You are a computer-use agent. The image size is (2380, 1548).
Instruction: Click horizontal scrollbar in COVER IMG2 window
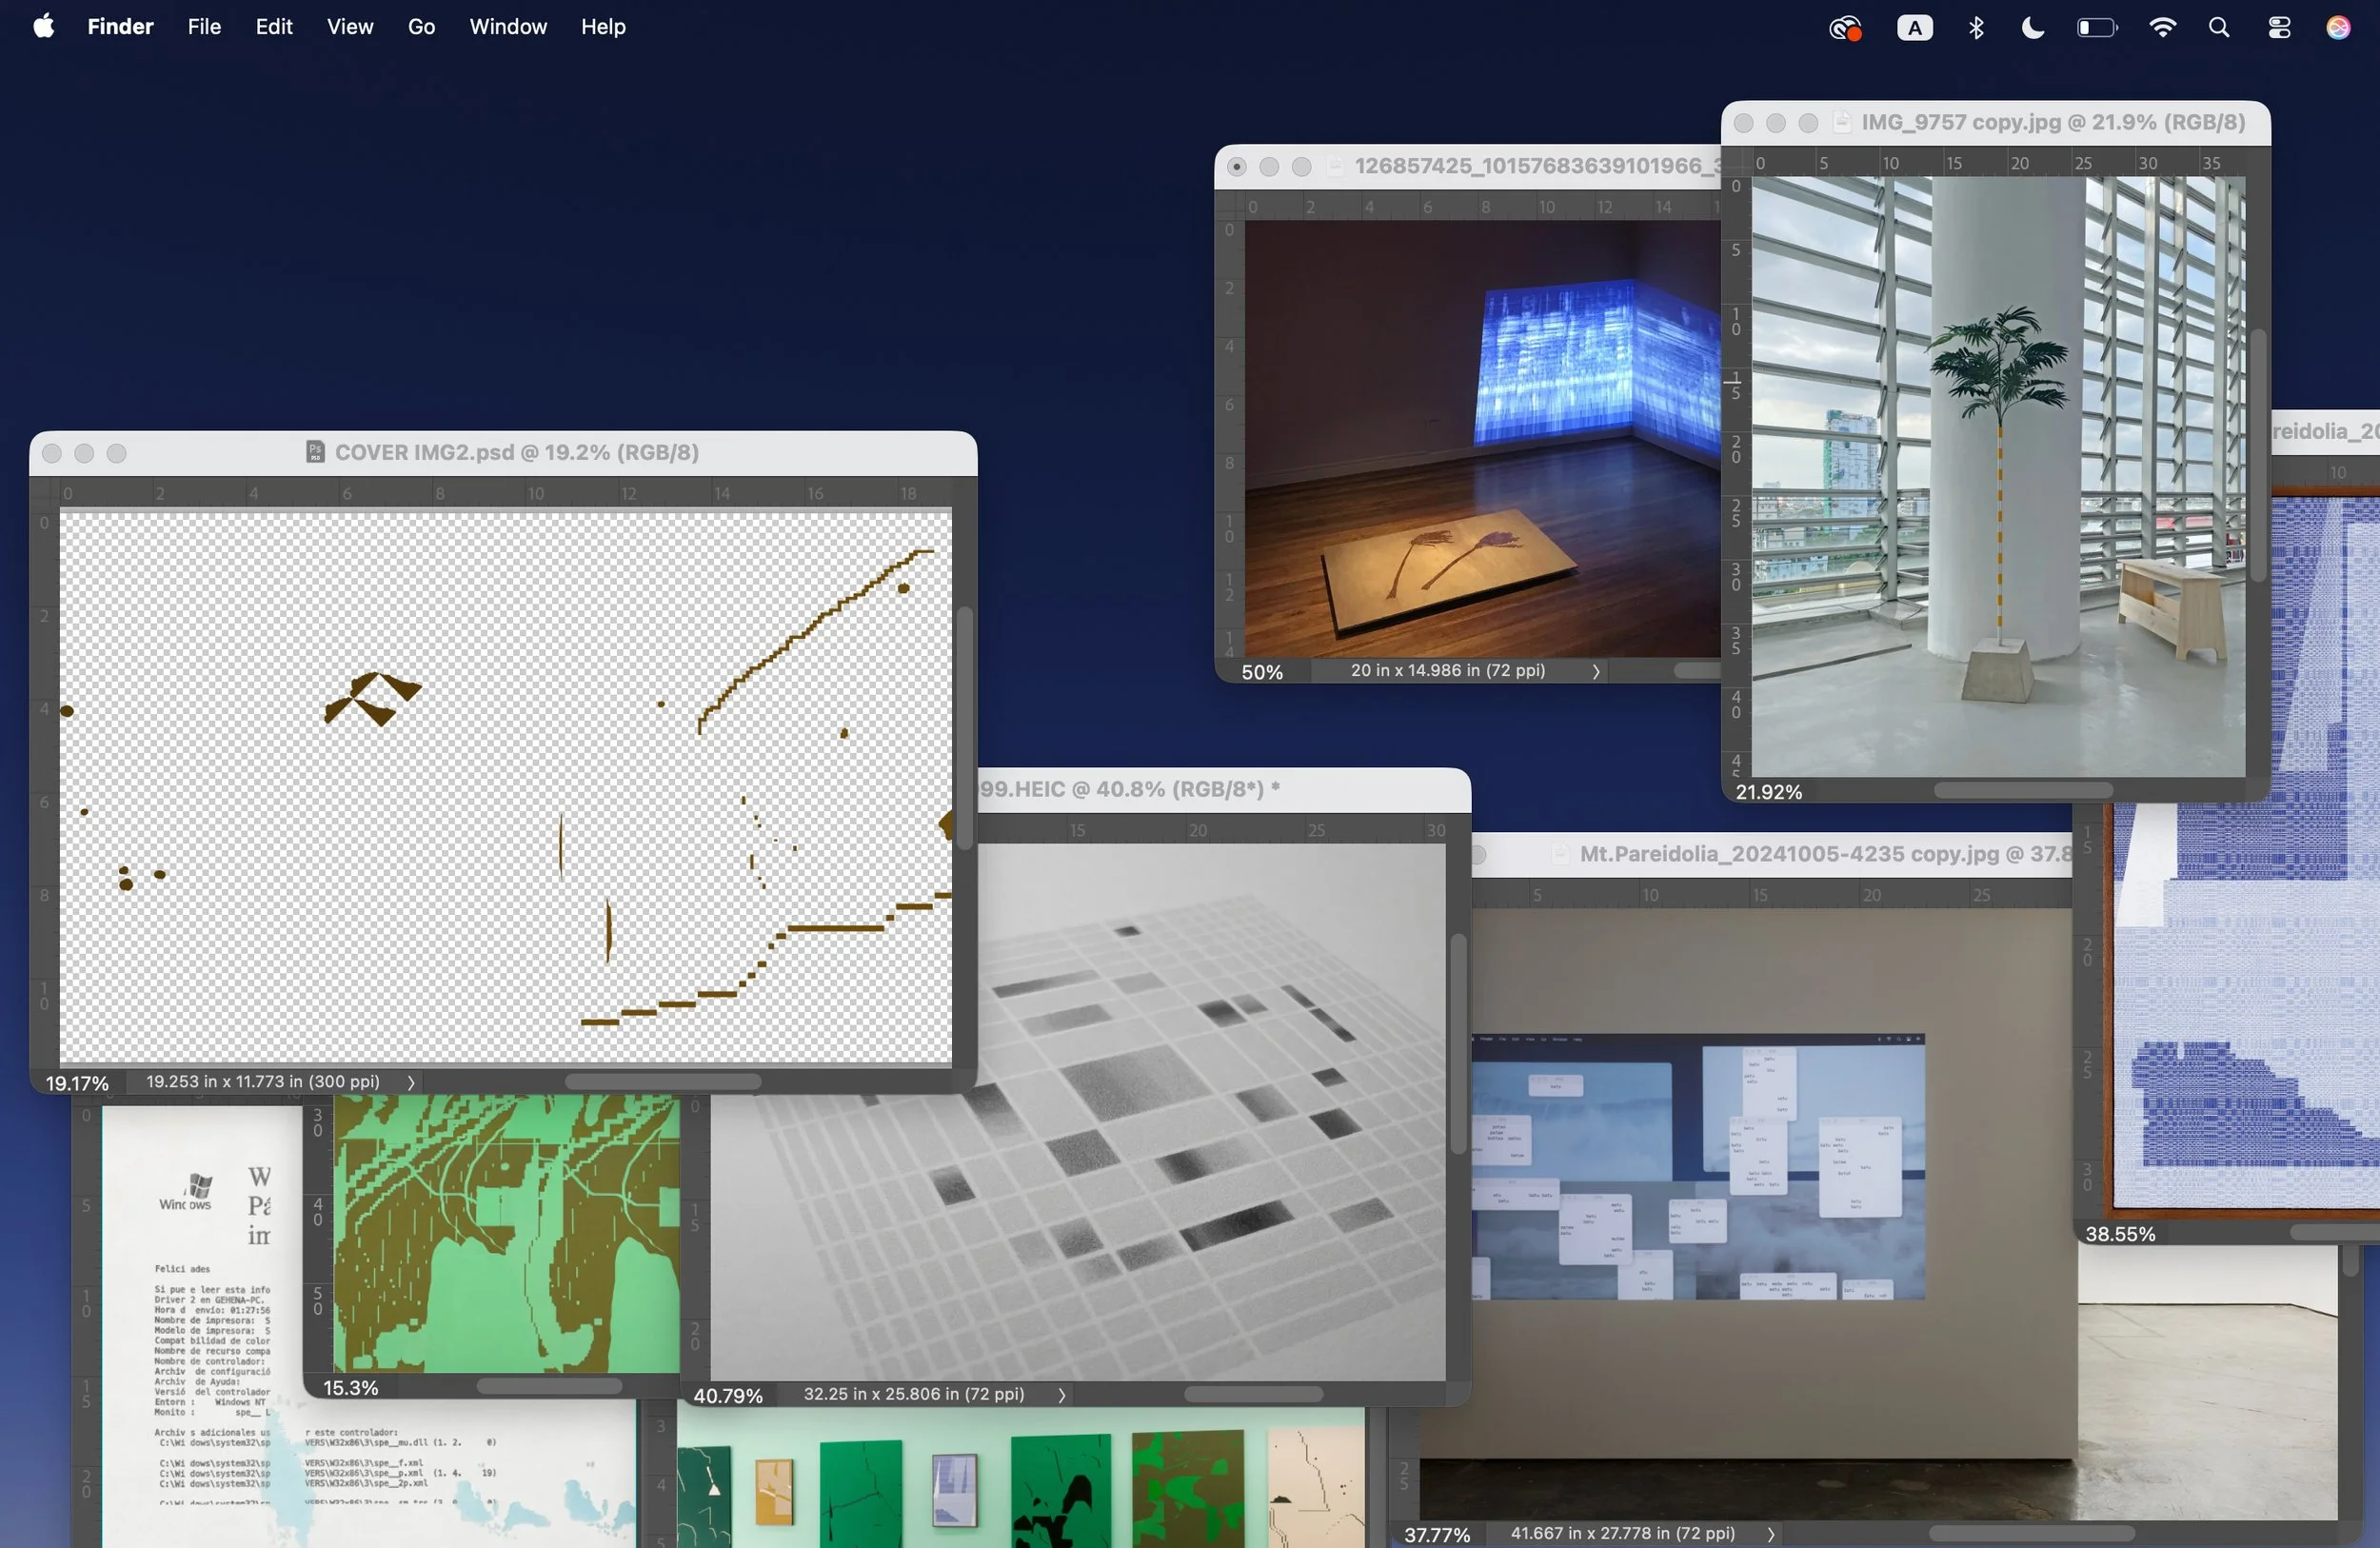coord(662,1082)
